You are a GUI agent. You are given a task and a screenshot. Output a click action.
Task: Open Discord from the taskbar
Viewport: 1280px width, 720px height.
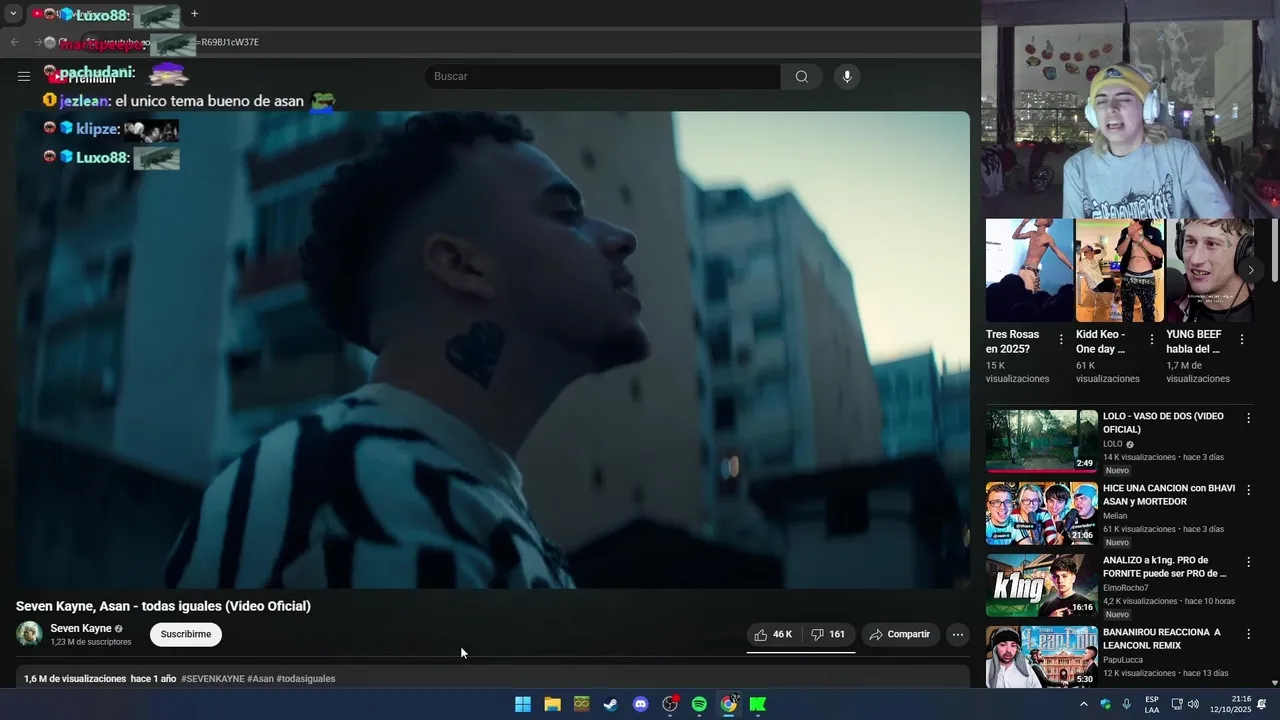pos(640,704)
